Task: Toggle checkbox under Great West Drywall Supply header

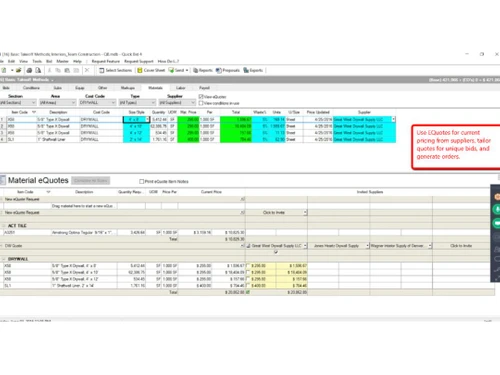Action: coord(276,252)
